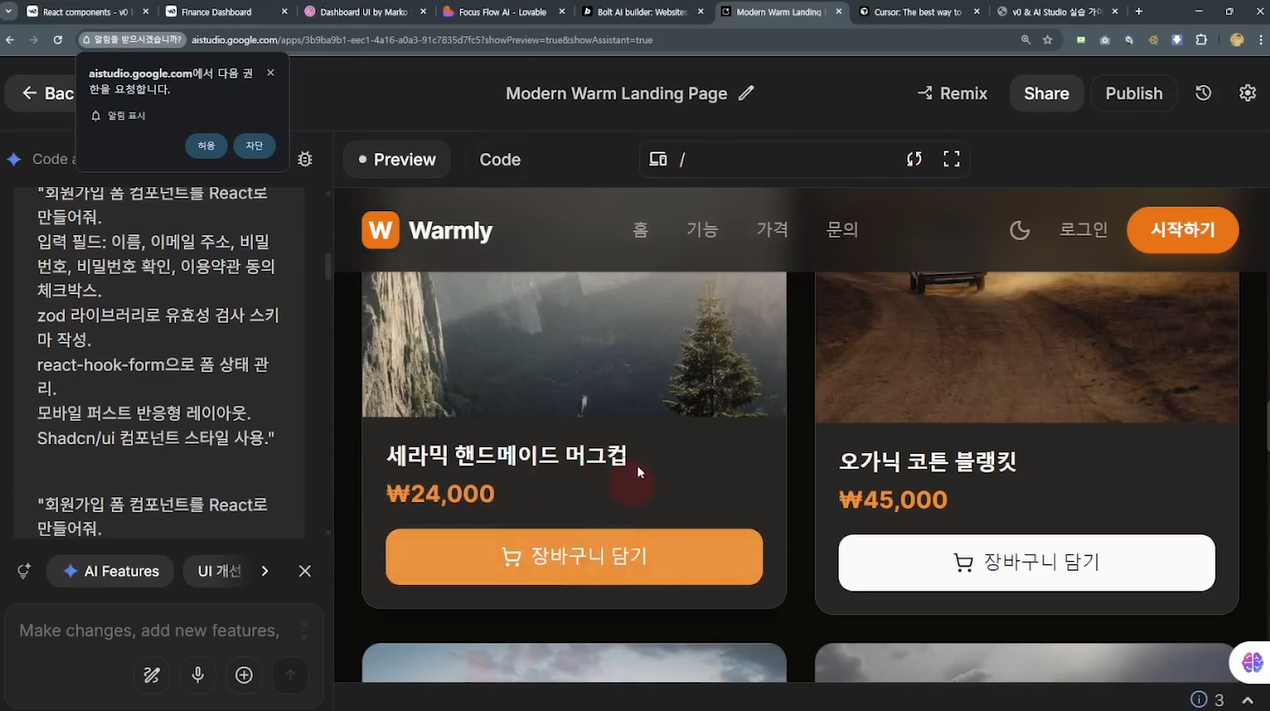
Task: Click the brain icon at bottom right
Action: pyautogui.click(x=1252, y=661)
